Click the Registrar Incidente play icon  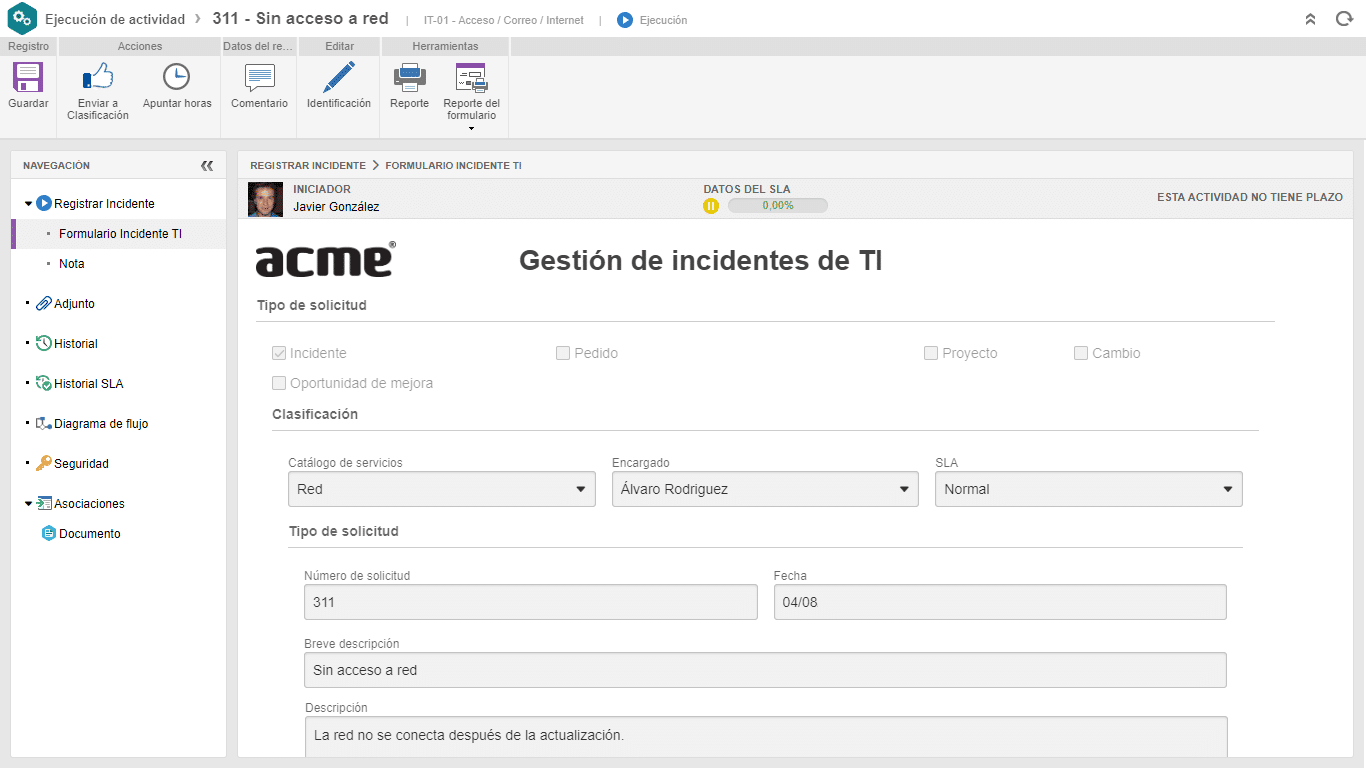[x=43, y=203]
